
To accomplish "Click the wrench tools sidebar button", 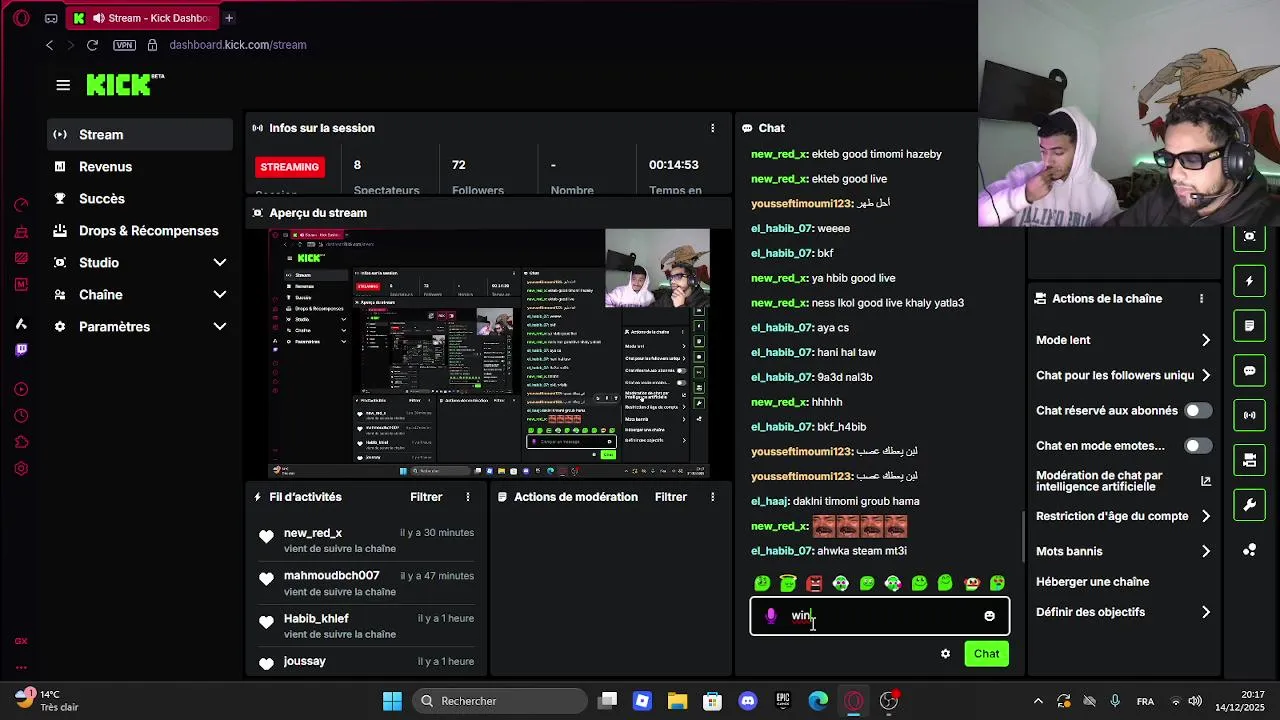I will 1249,505.
